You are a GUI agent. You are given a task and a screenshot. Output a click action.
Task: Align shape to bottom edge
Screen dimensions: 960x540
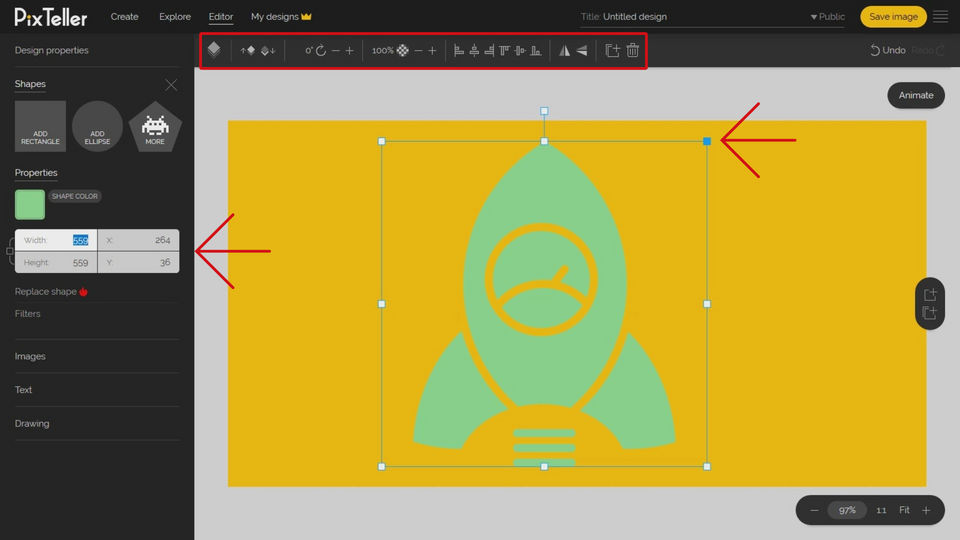(x=536, y=50)
